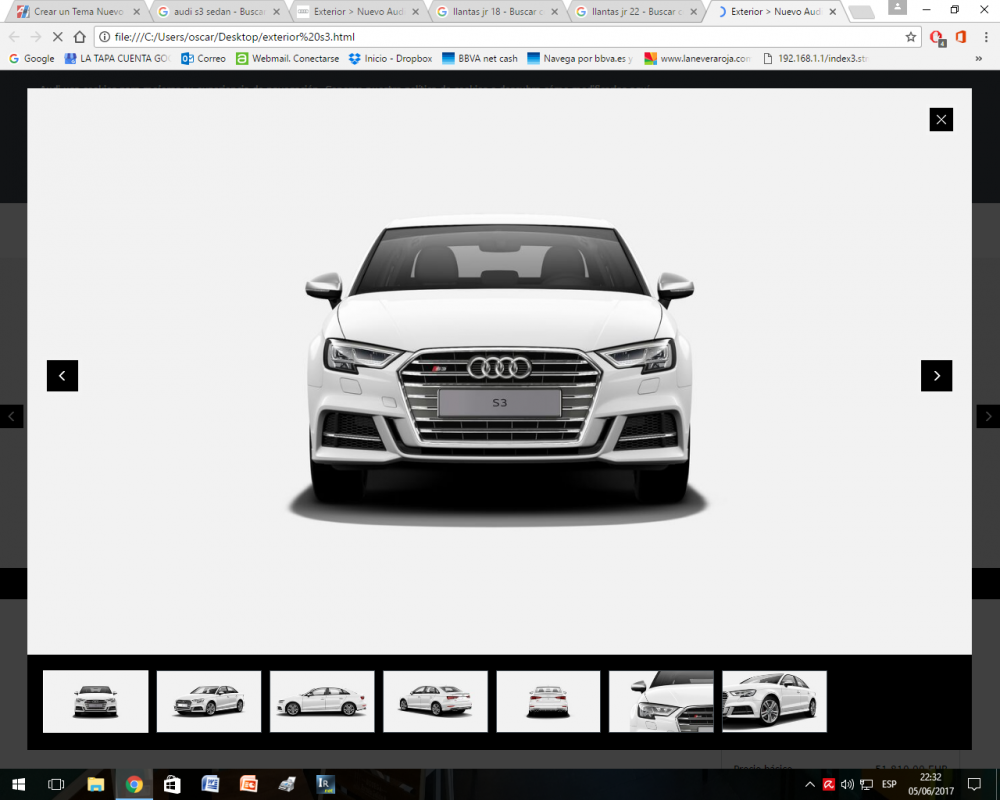Image resolution: width=1000 pixels, height=800 pixels.
Task: Launch PowerPoint from the taskbar
Action: 249,784
